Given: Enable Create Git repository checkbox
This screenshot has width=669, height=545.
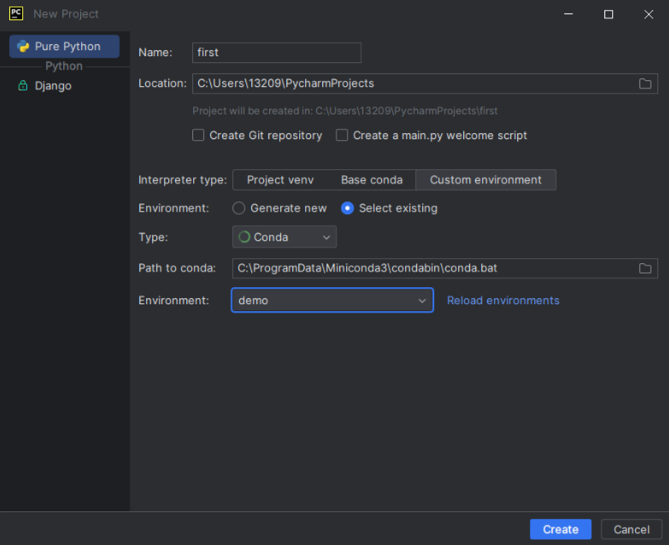Looking at the screenshot, I should (x=198, y=135).
